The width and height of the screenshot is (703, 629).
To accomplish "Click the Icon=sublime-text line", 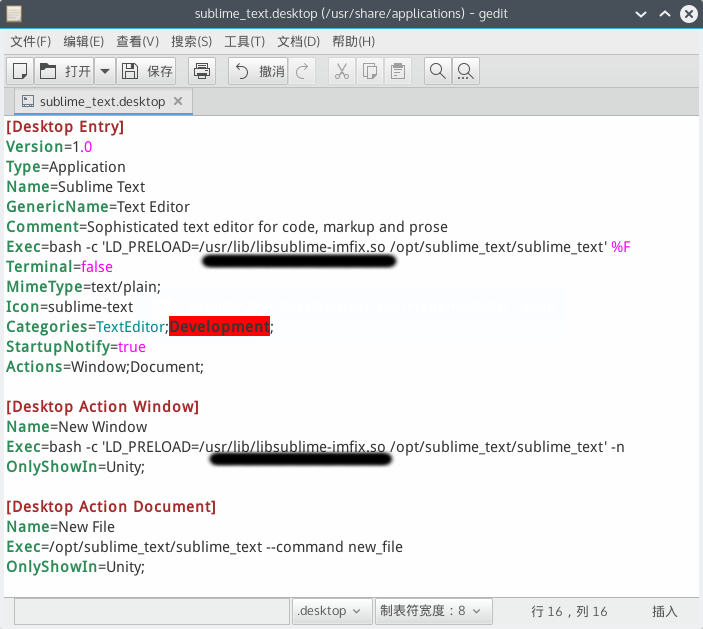I will 69,307.
